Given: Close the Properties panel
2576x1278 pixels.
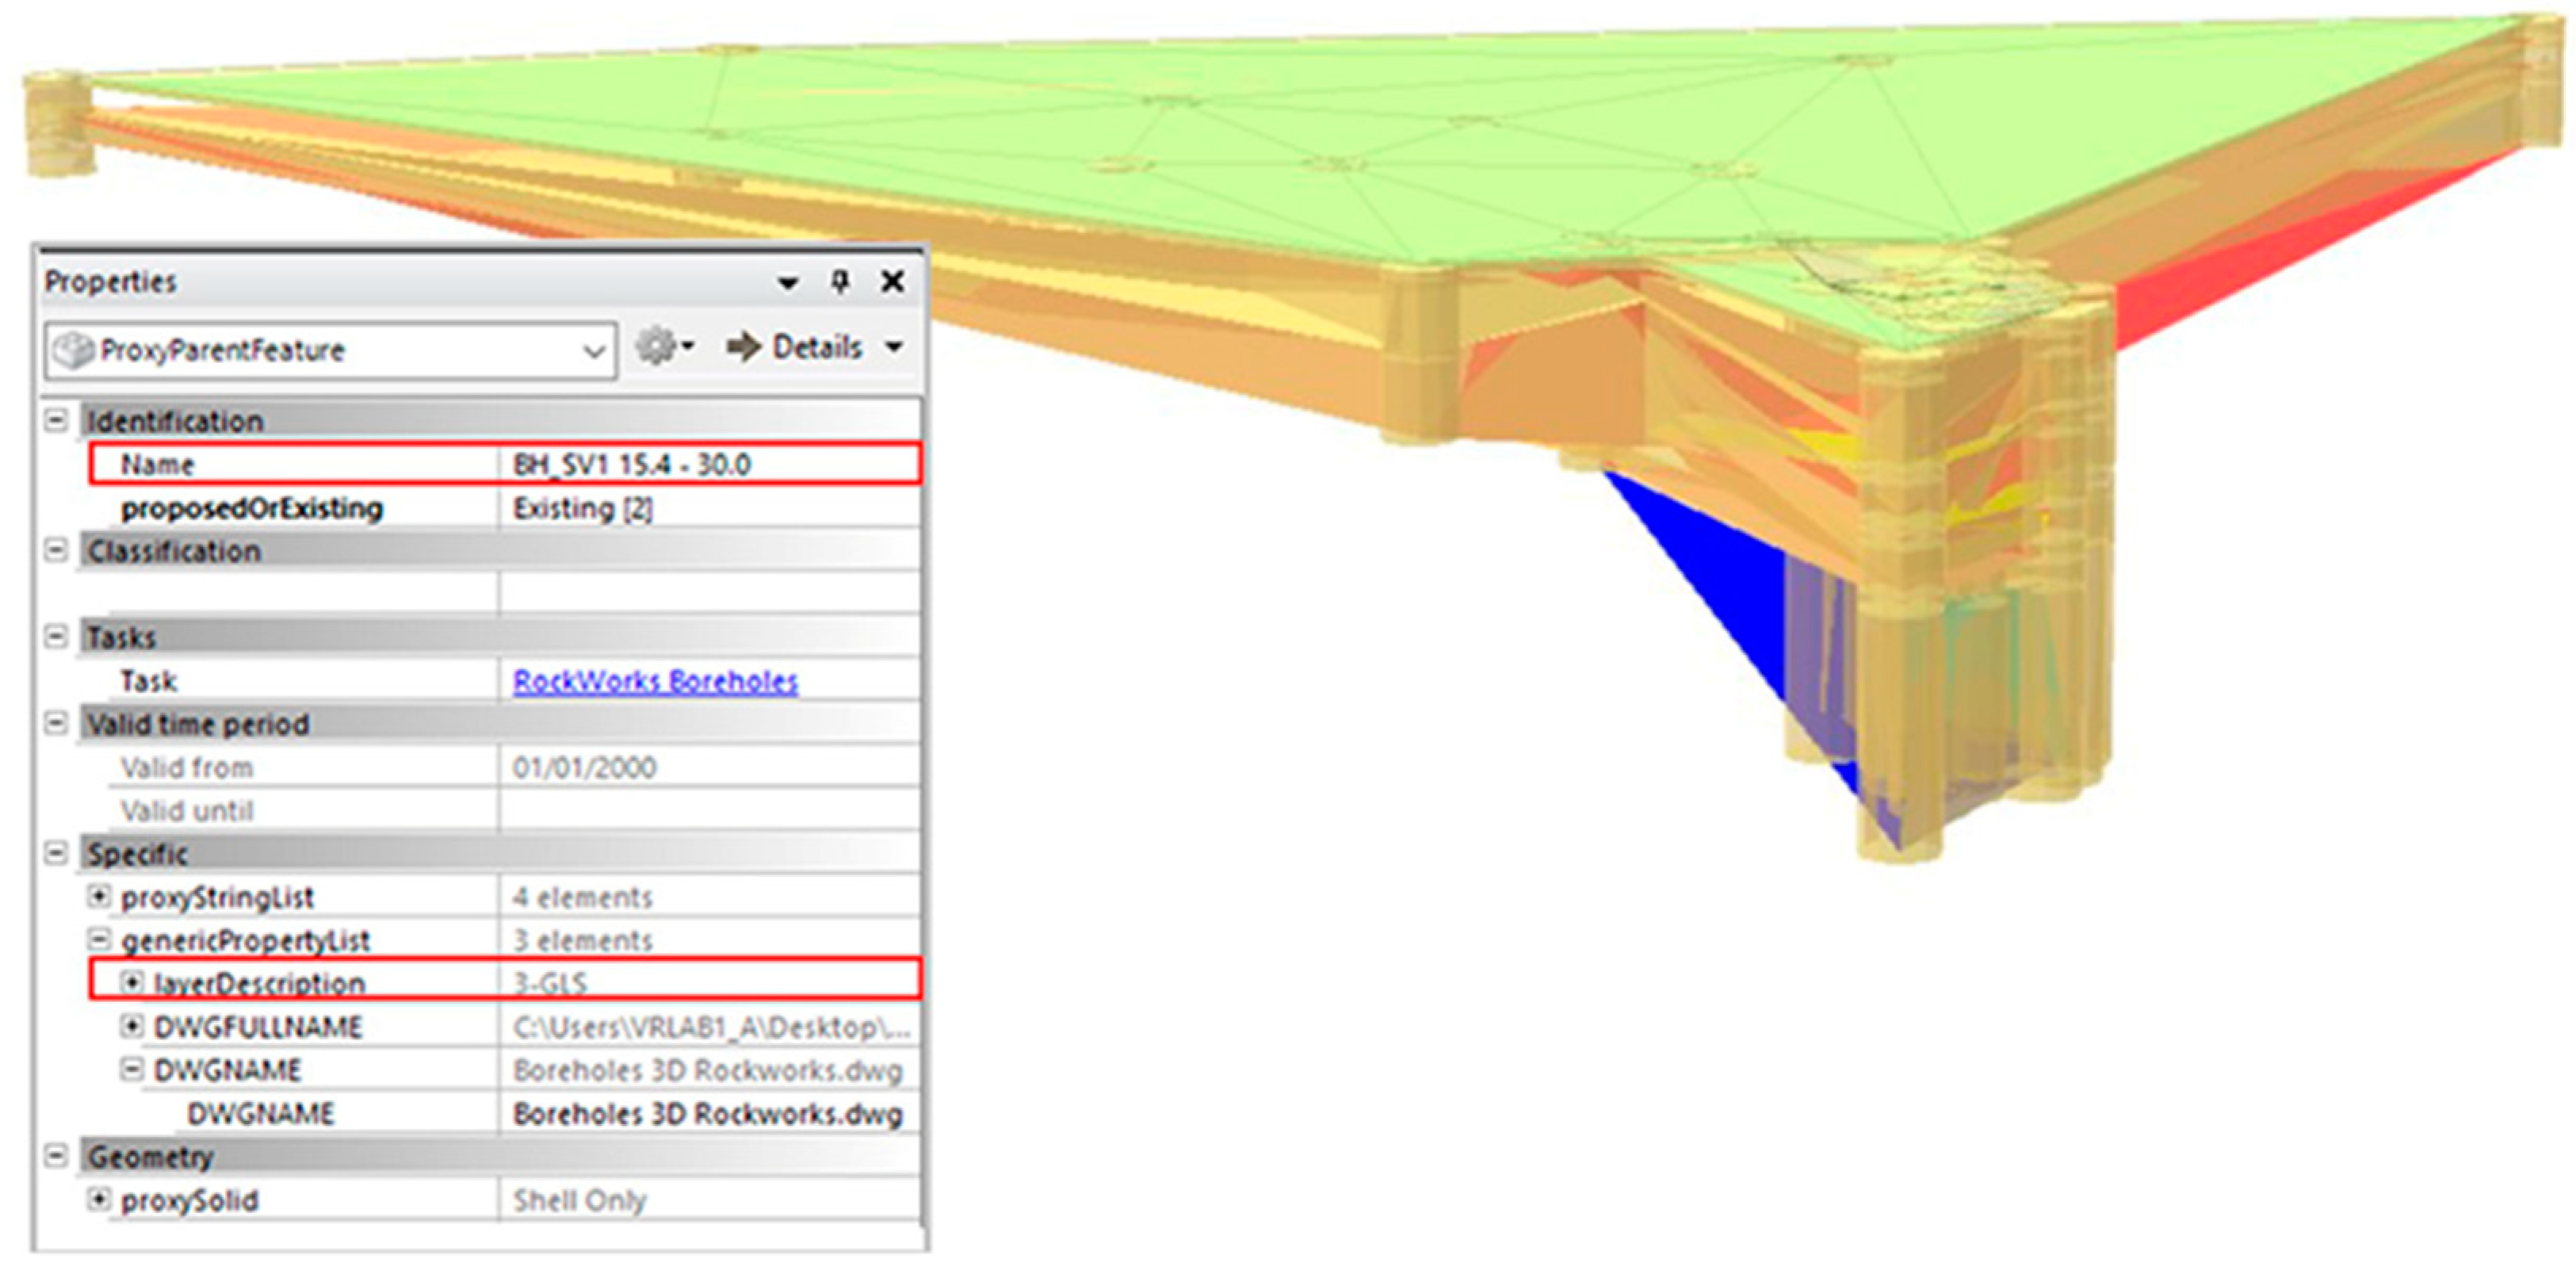Looking at the screenshot, I should click(x=892, y=282).
